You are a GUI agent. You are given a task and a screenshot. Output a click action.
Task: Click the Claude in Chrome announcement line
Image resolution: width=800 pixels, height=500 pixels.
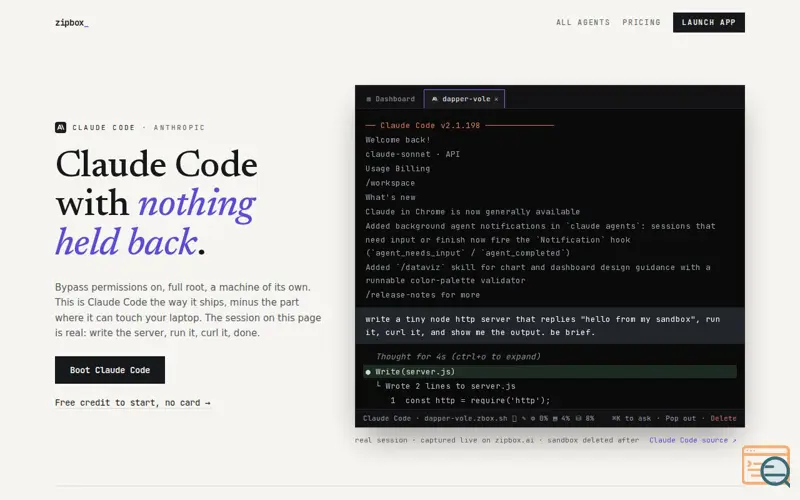(472, 212)
